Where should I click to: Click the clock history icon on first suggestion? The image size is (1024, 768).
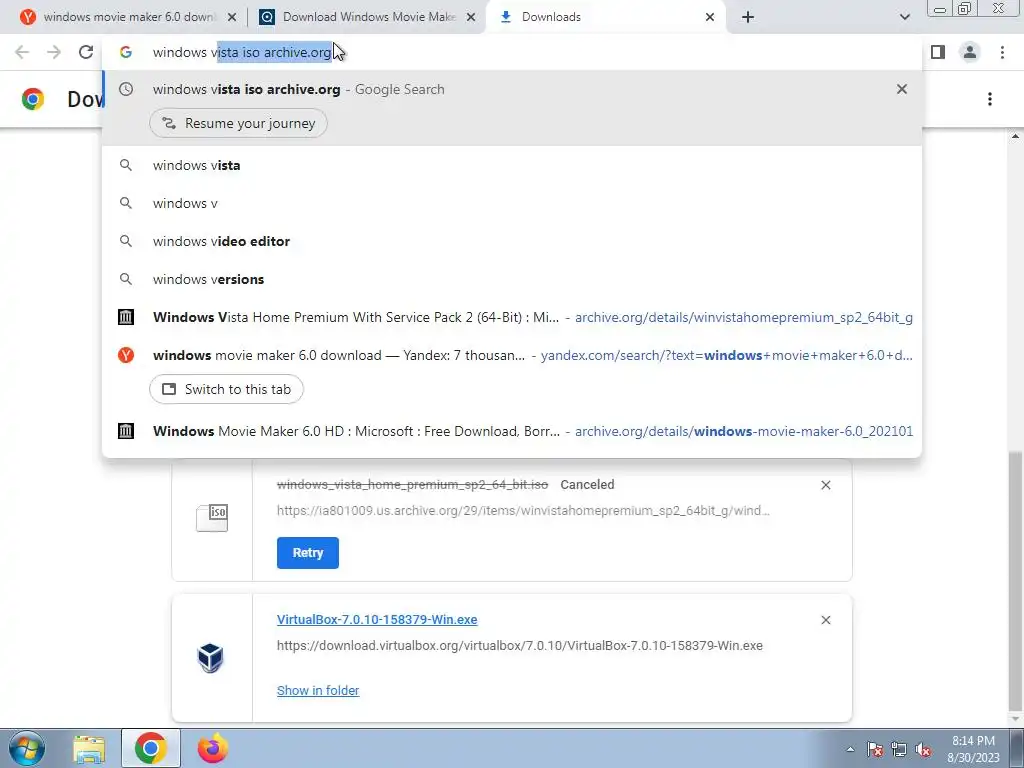coord(126,89)
